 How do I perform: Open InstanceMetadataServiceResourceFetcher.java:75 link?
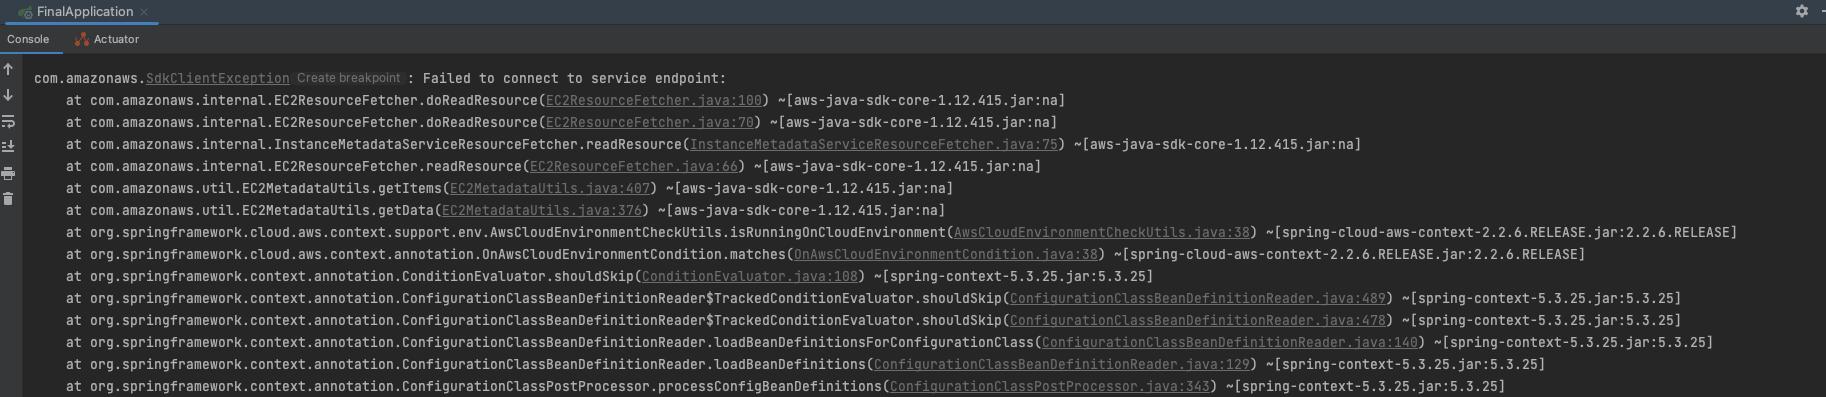point(874,145)
